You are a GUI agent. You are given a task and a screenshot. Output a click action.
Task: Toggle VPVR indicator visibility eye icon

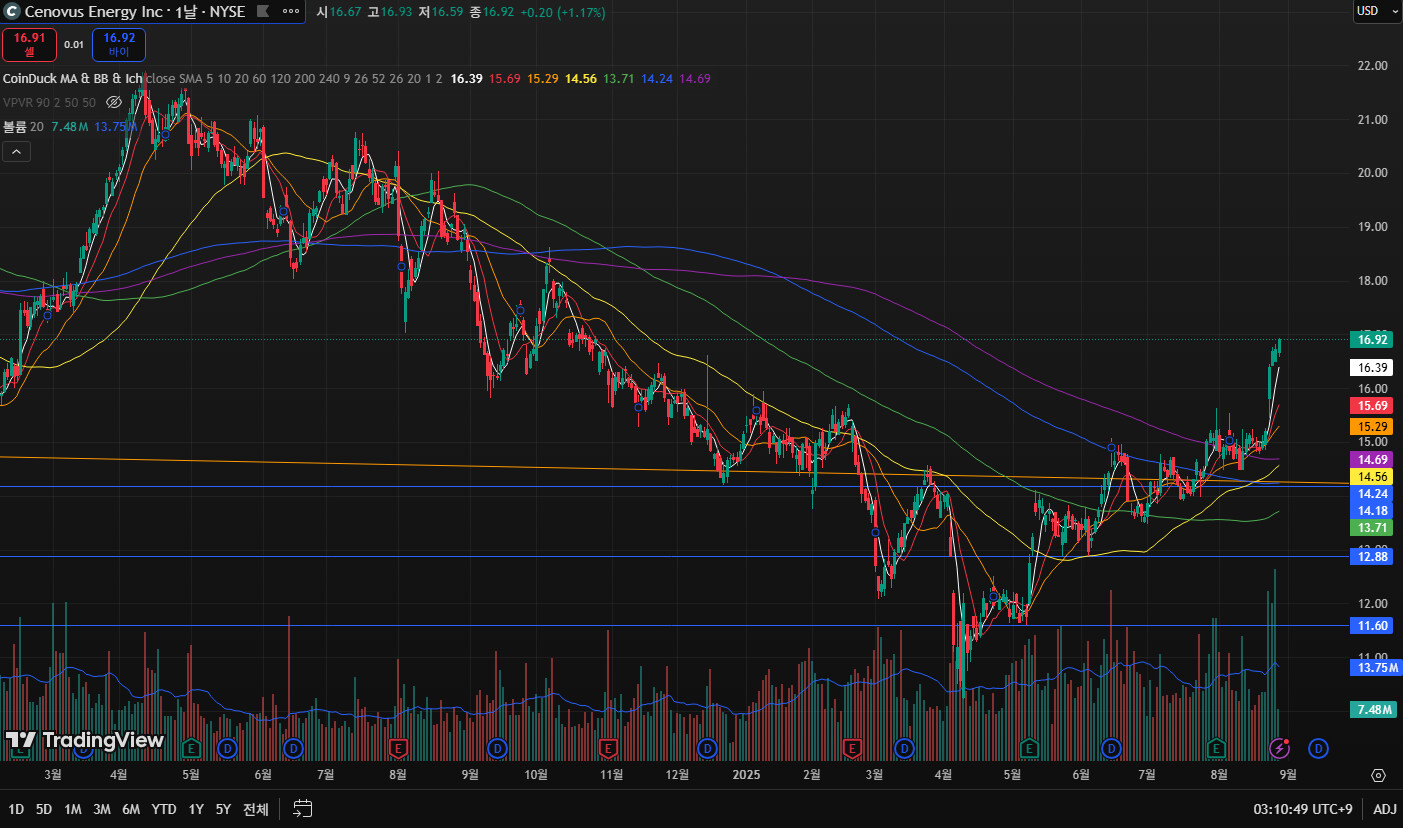click(x=114, y=102)
